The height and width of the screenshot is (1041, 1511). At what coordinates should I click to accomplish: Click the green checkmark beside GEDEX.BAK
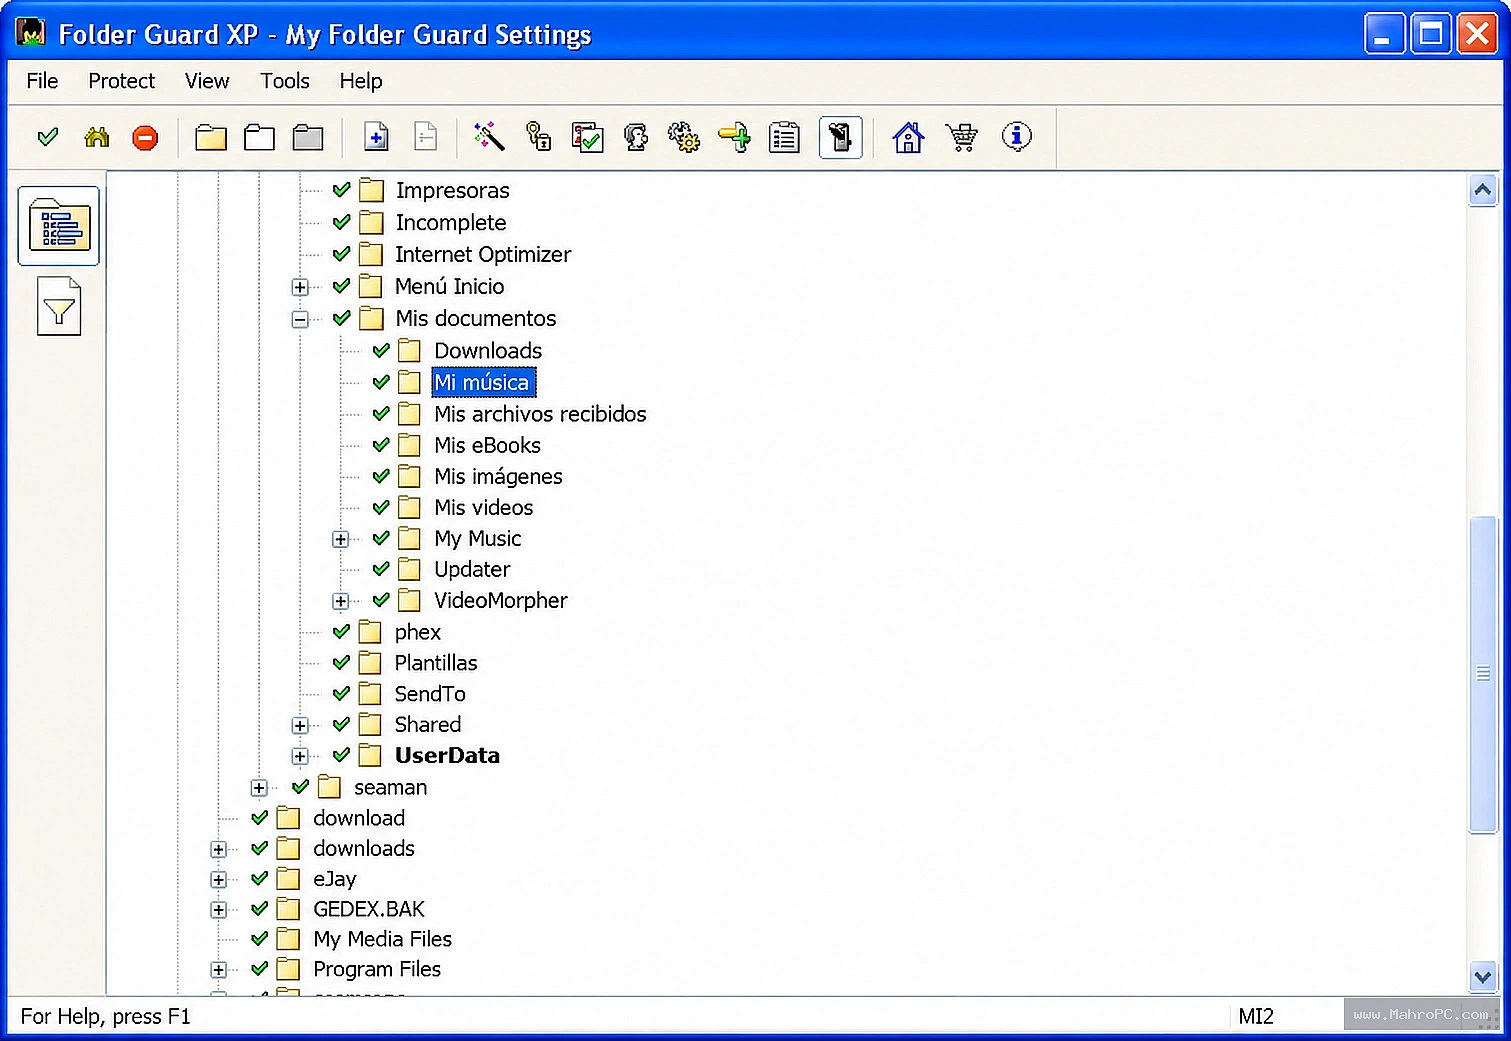[x=259, y=909]
